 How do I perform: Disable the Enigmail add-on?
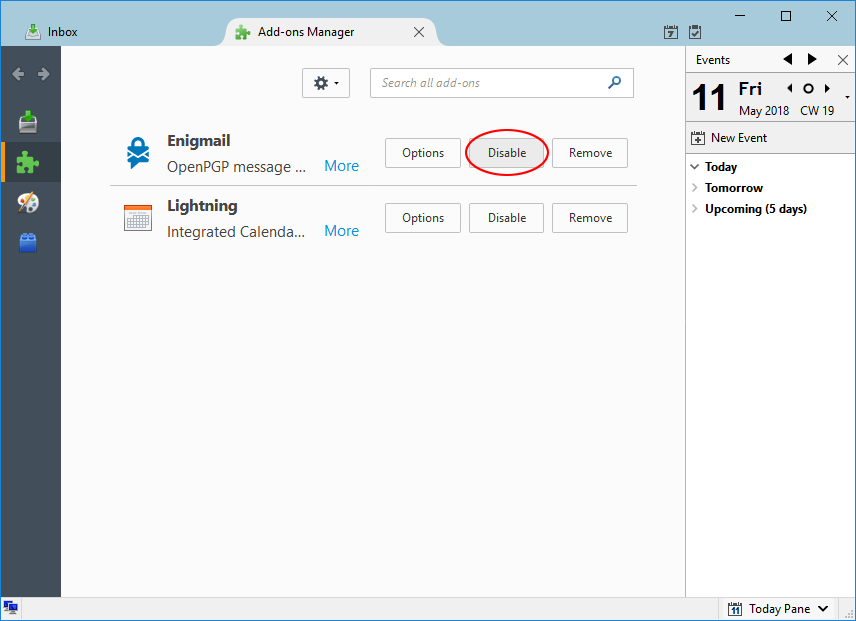pos(507,153)
